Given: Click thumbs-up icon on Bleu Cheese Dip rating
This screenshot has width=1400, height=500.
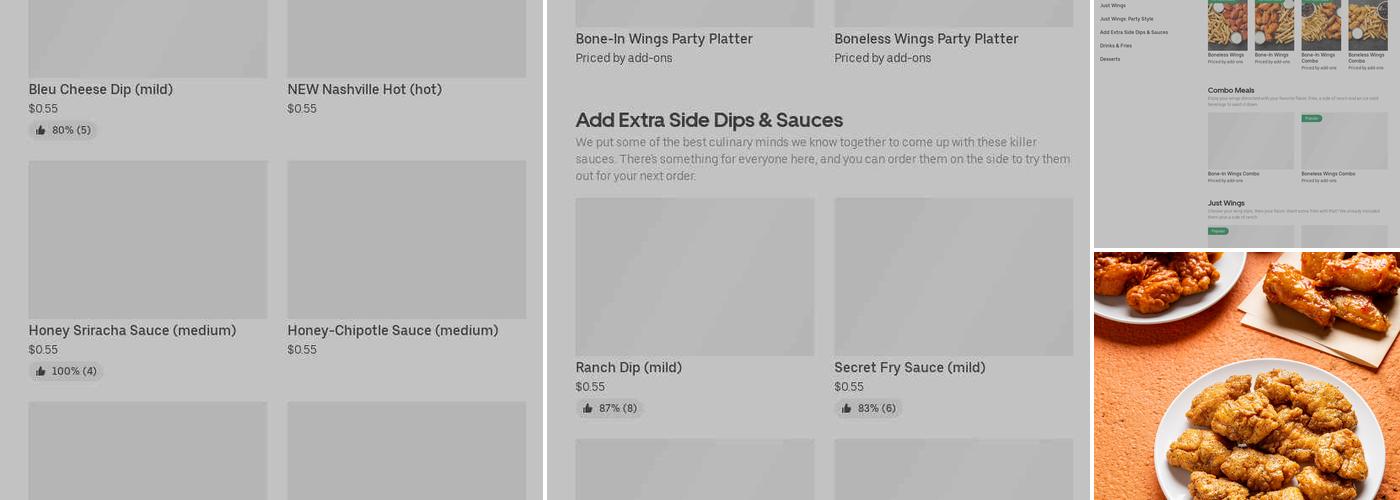Looking at the screenshot, I should [41, 130].
